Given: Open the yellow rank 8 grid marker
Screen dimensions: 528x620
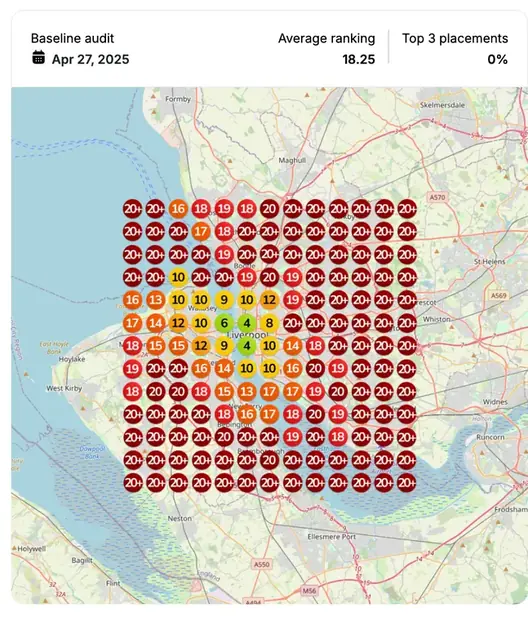Looking at the screenshot, I should point(269,323).
